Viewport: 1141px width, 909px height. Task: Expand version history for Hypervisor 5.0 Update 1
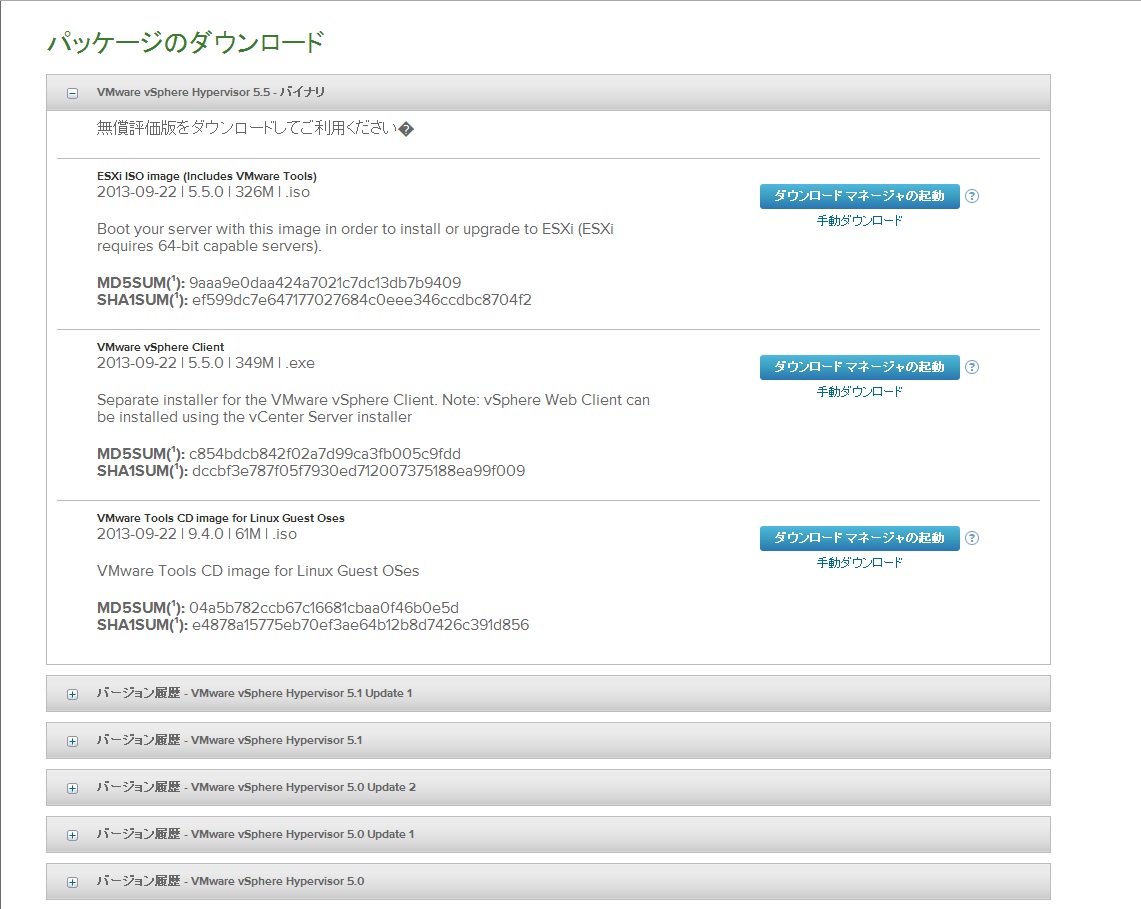click(72, 835)
